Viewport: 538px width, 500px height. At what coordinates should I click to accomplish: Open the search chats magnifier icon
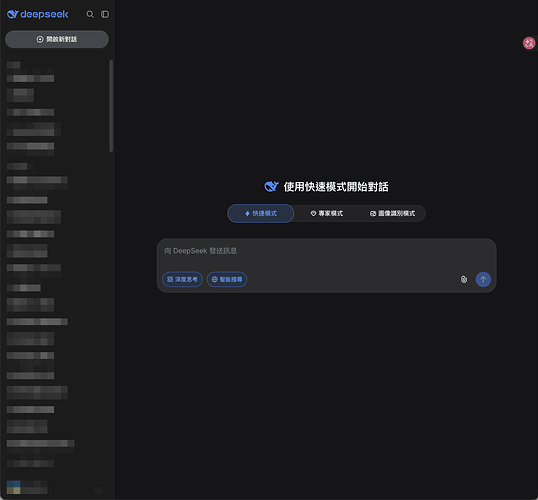pos(90,14)
